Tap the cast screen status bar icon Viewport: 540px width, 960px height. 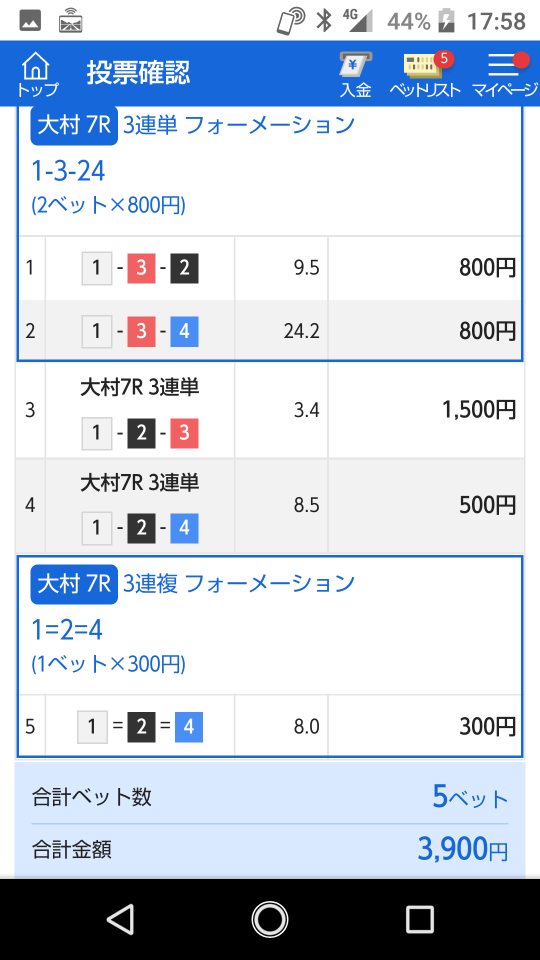70,21
